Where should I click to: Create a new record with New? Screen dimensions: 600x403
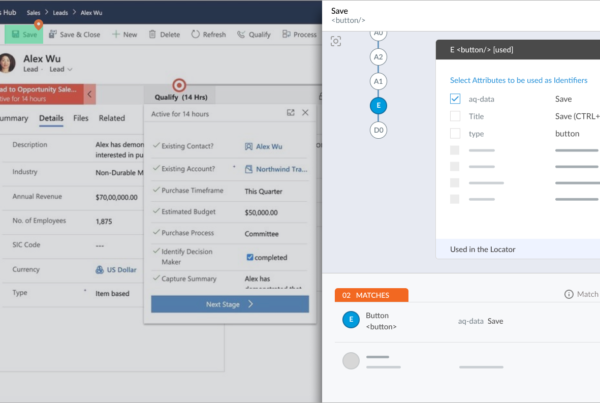[124, 34]
